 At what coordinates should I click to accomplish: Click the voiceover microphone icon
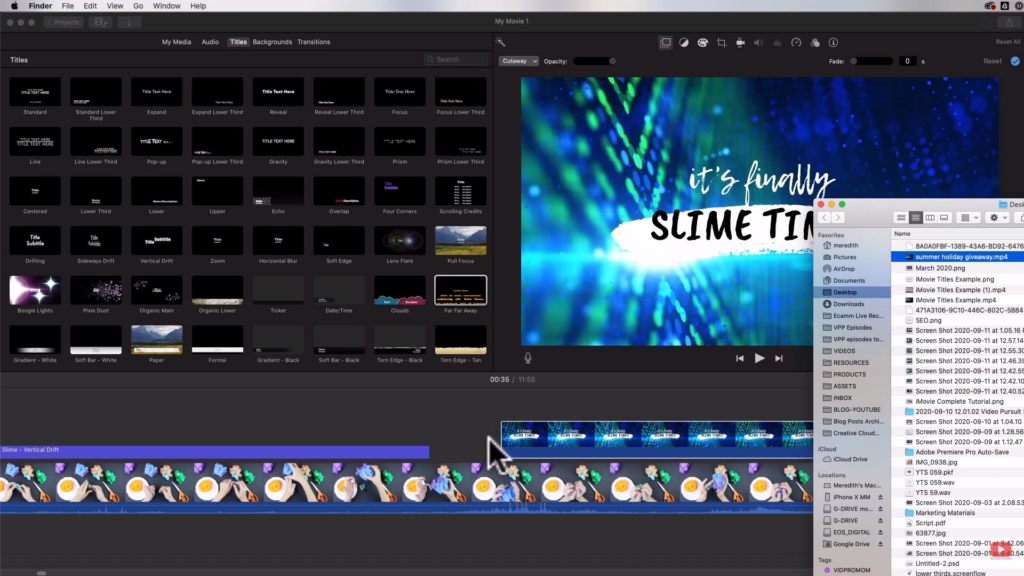[x=528, y=358]
